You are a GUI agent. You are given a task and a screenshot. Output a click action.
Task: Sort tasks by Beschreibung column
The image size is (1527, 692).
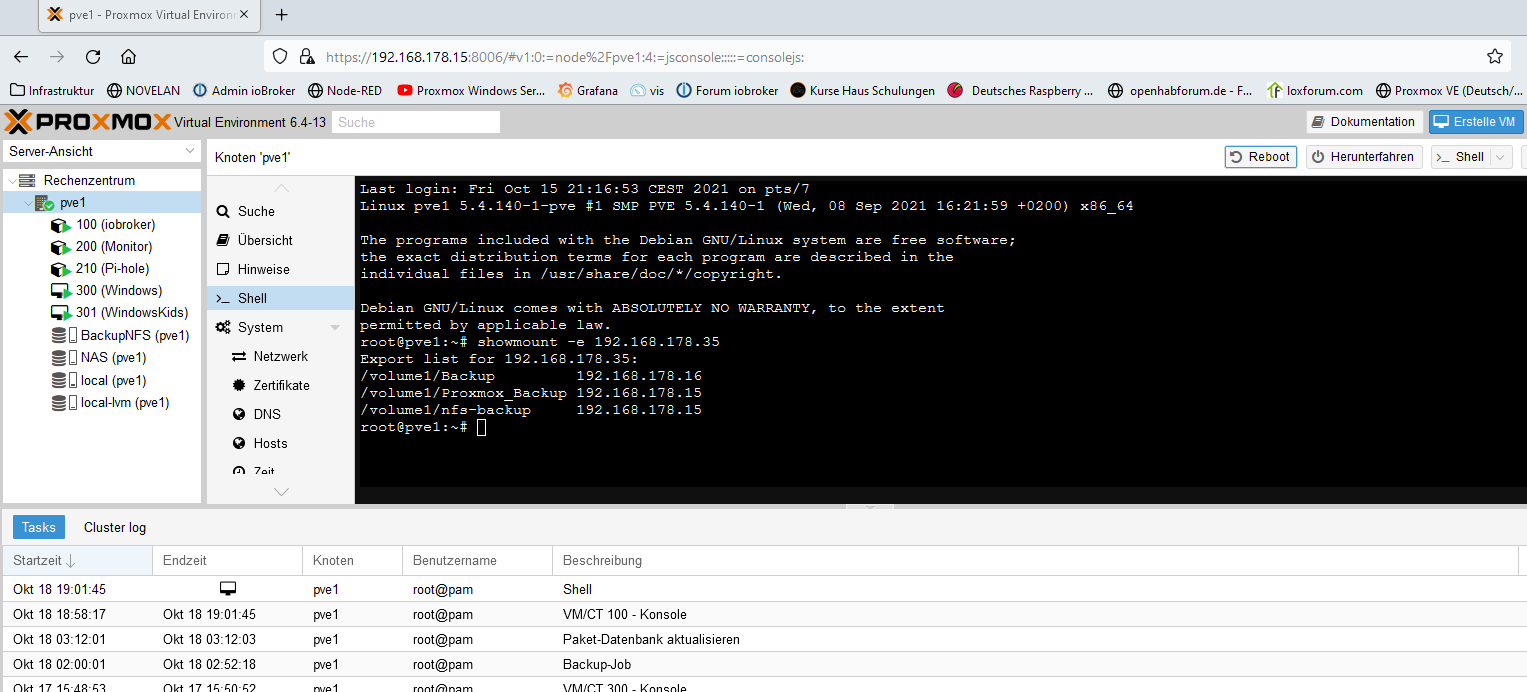[1035, 560]
